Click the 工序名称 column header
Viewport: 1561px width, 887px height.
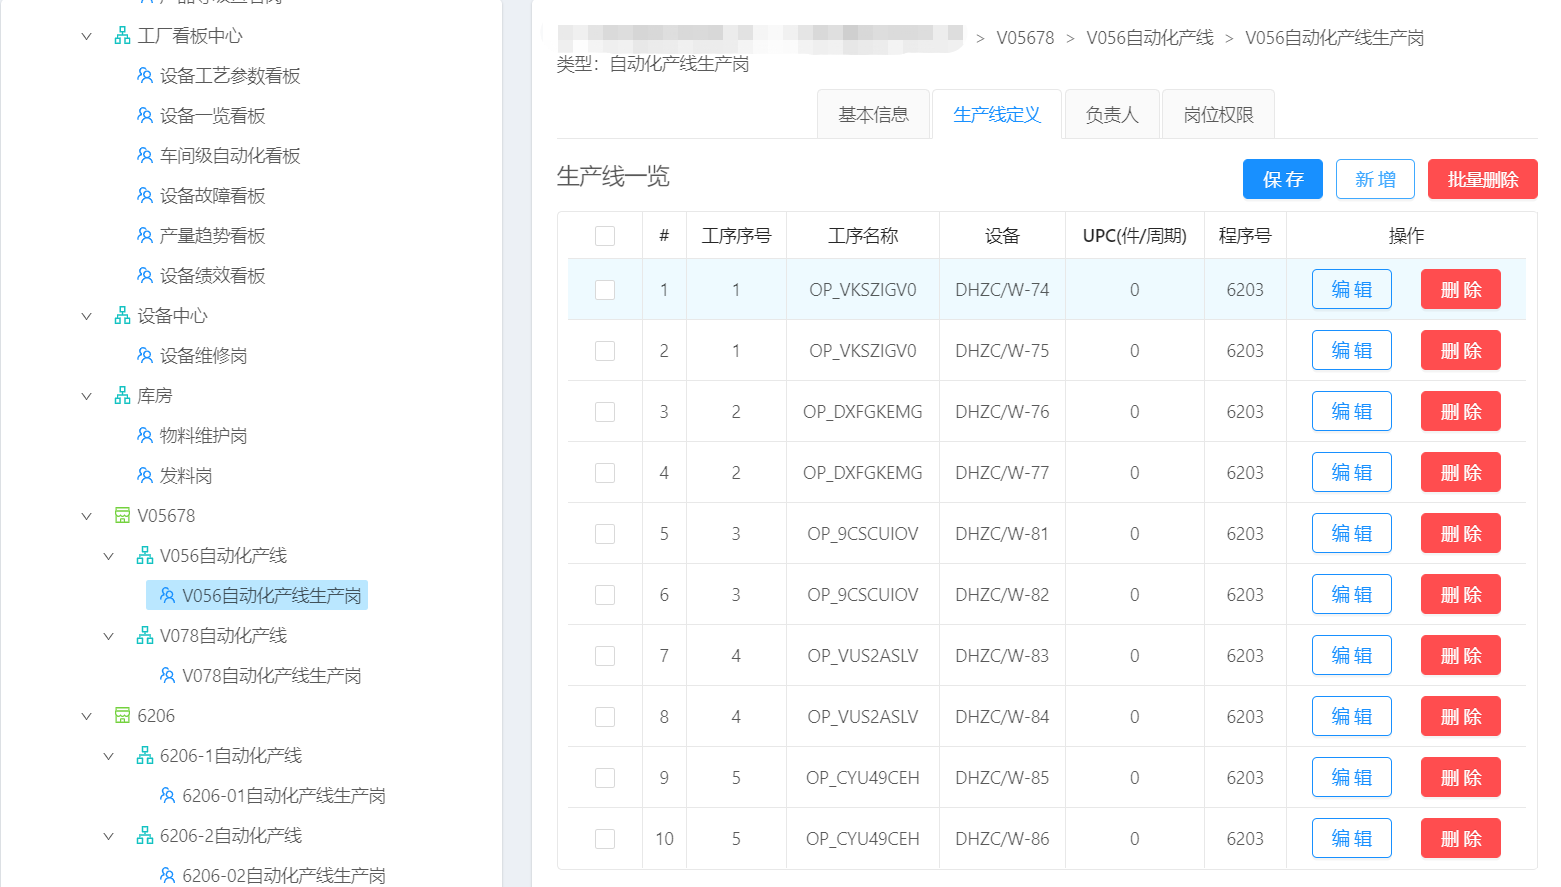coord(863,236)
